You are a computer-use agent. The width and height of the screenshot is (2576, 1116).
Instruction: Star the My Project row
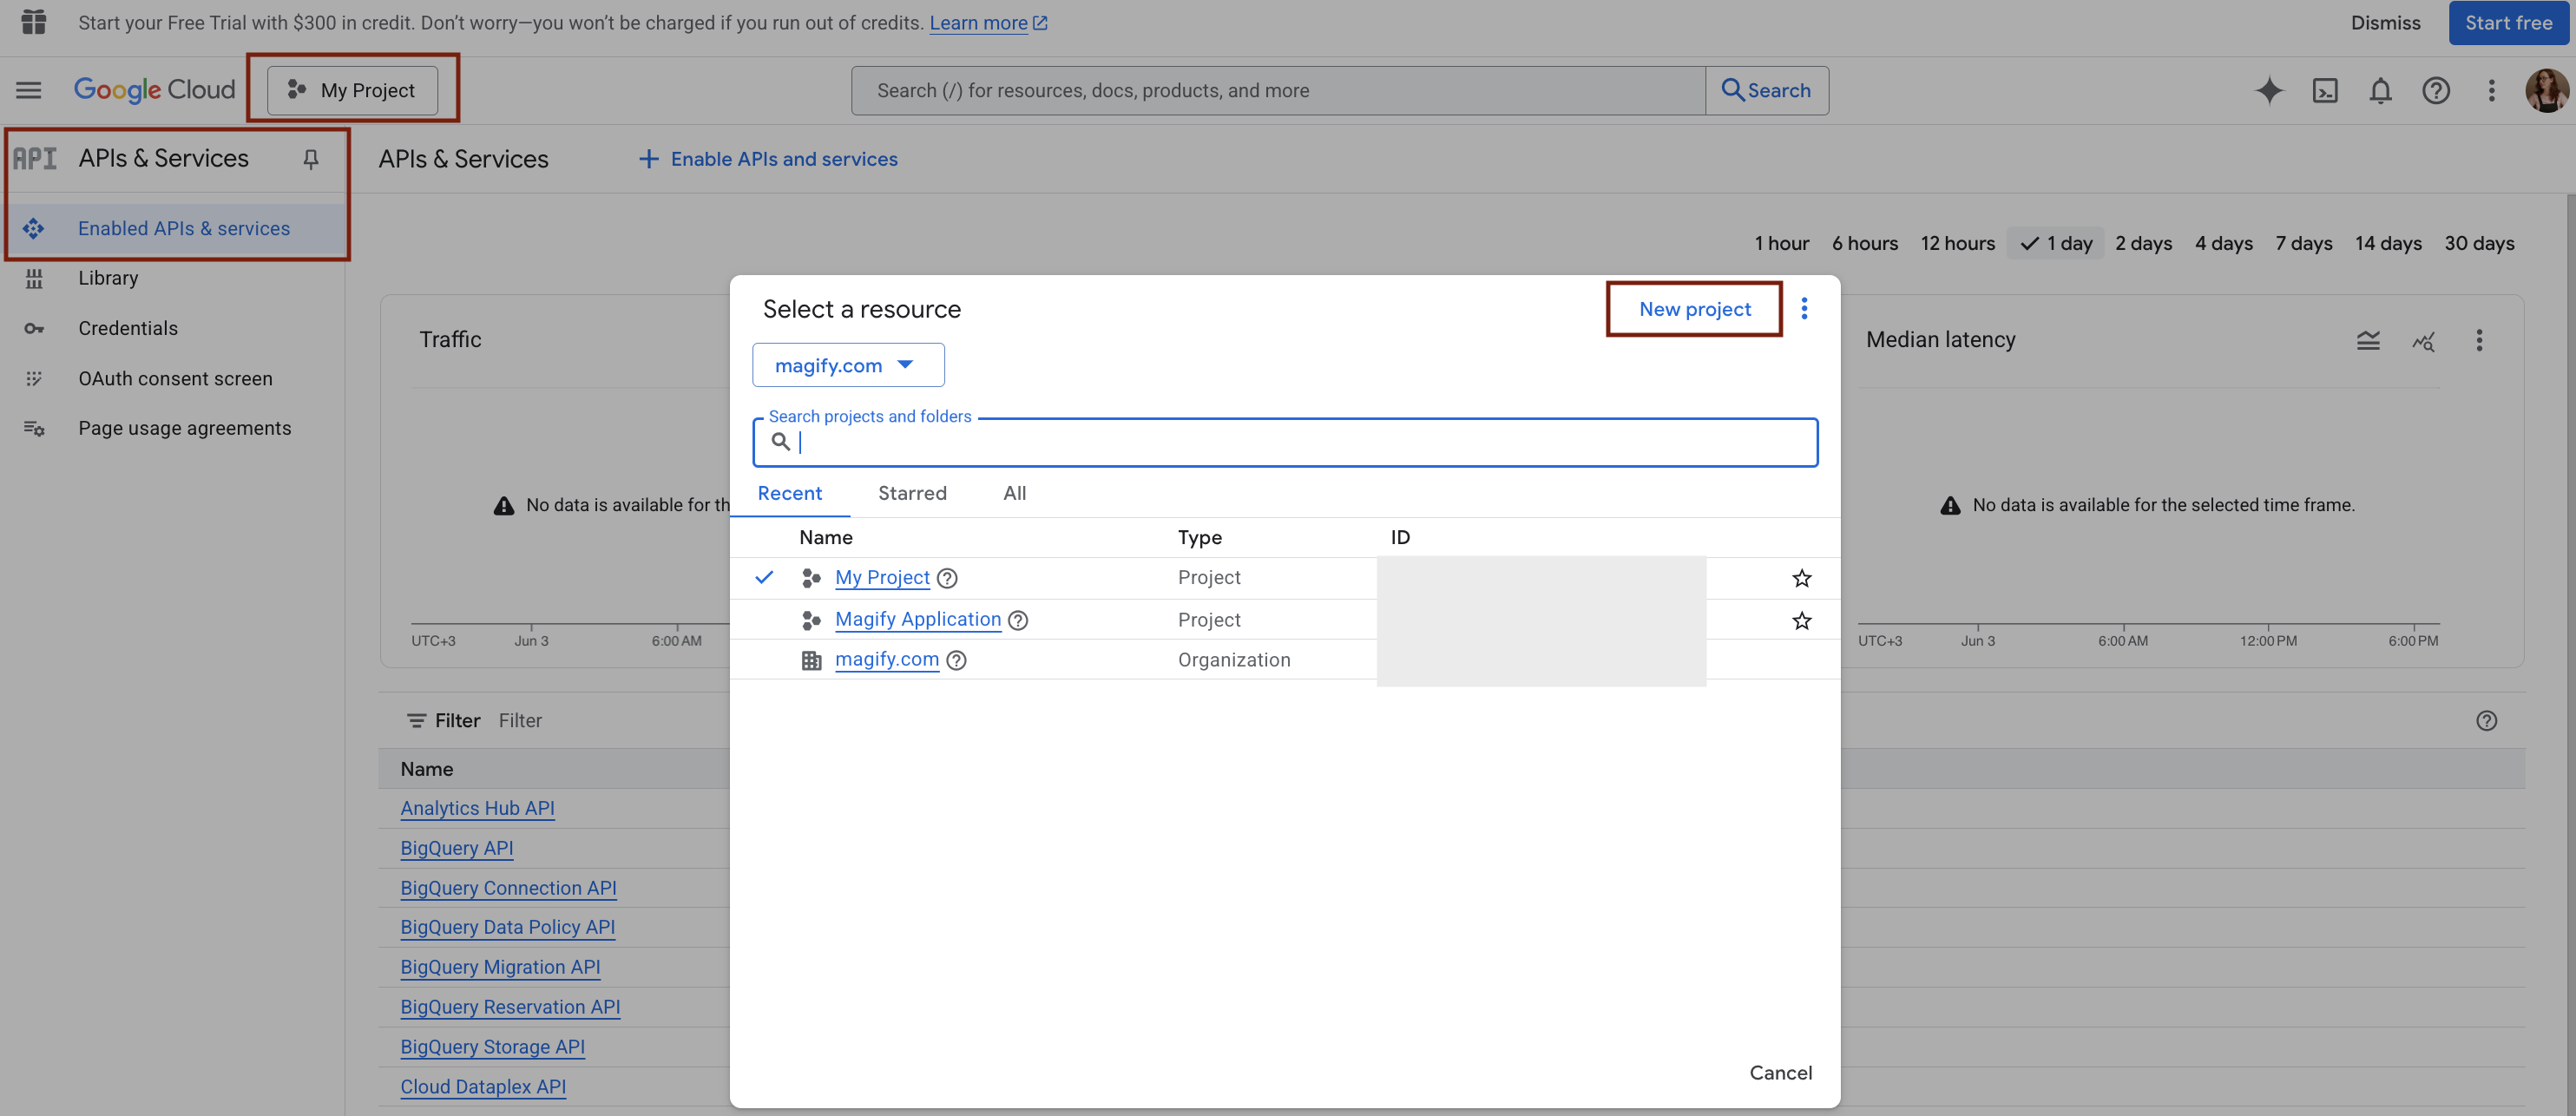[x=1801, y=578]
